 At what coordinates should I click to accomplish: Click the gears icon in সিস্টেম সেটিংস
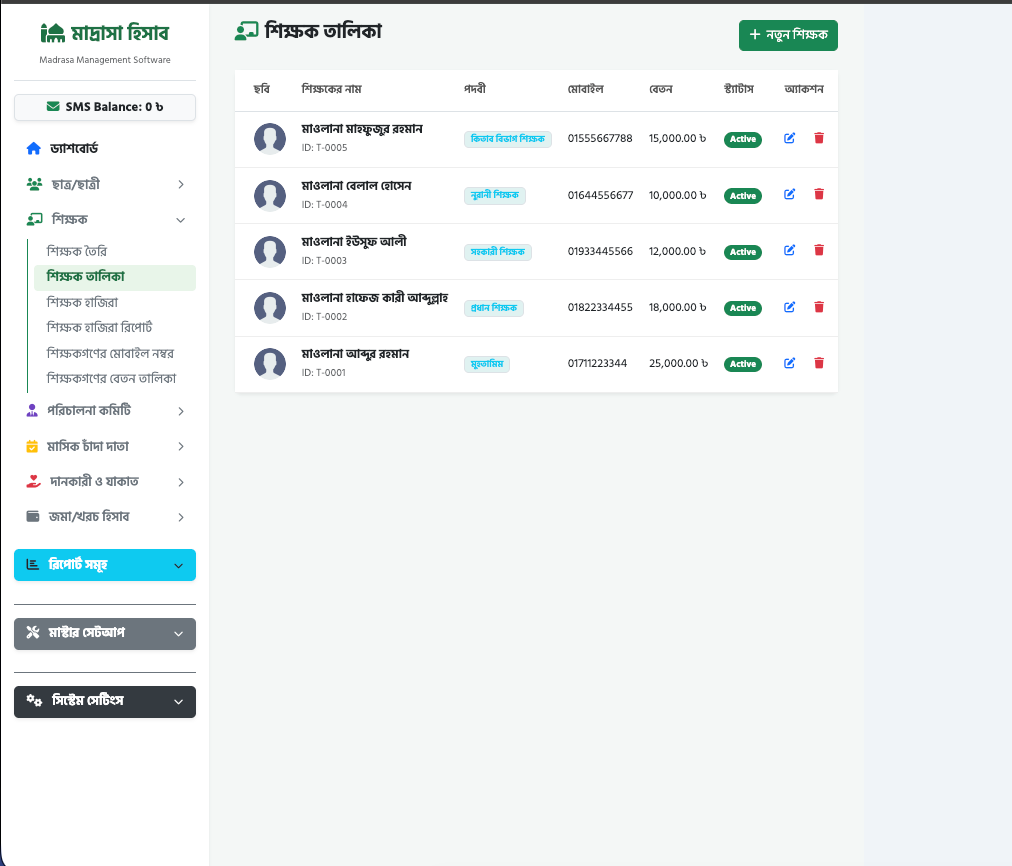(34, 700)
